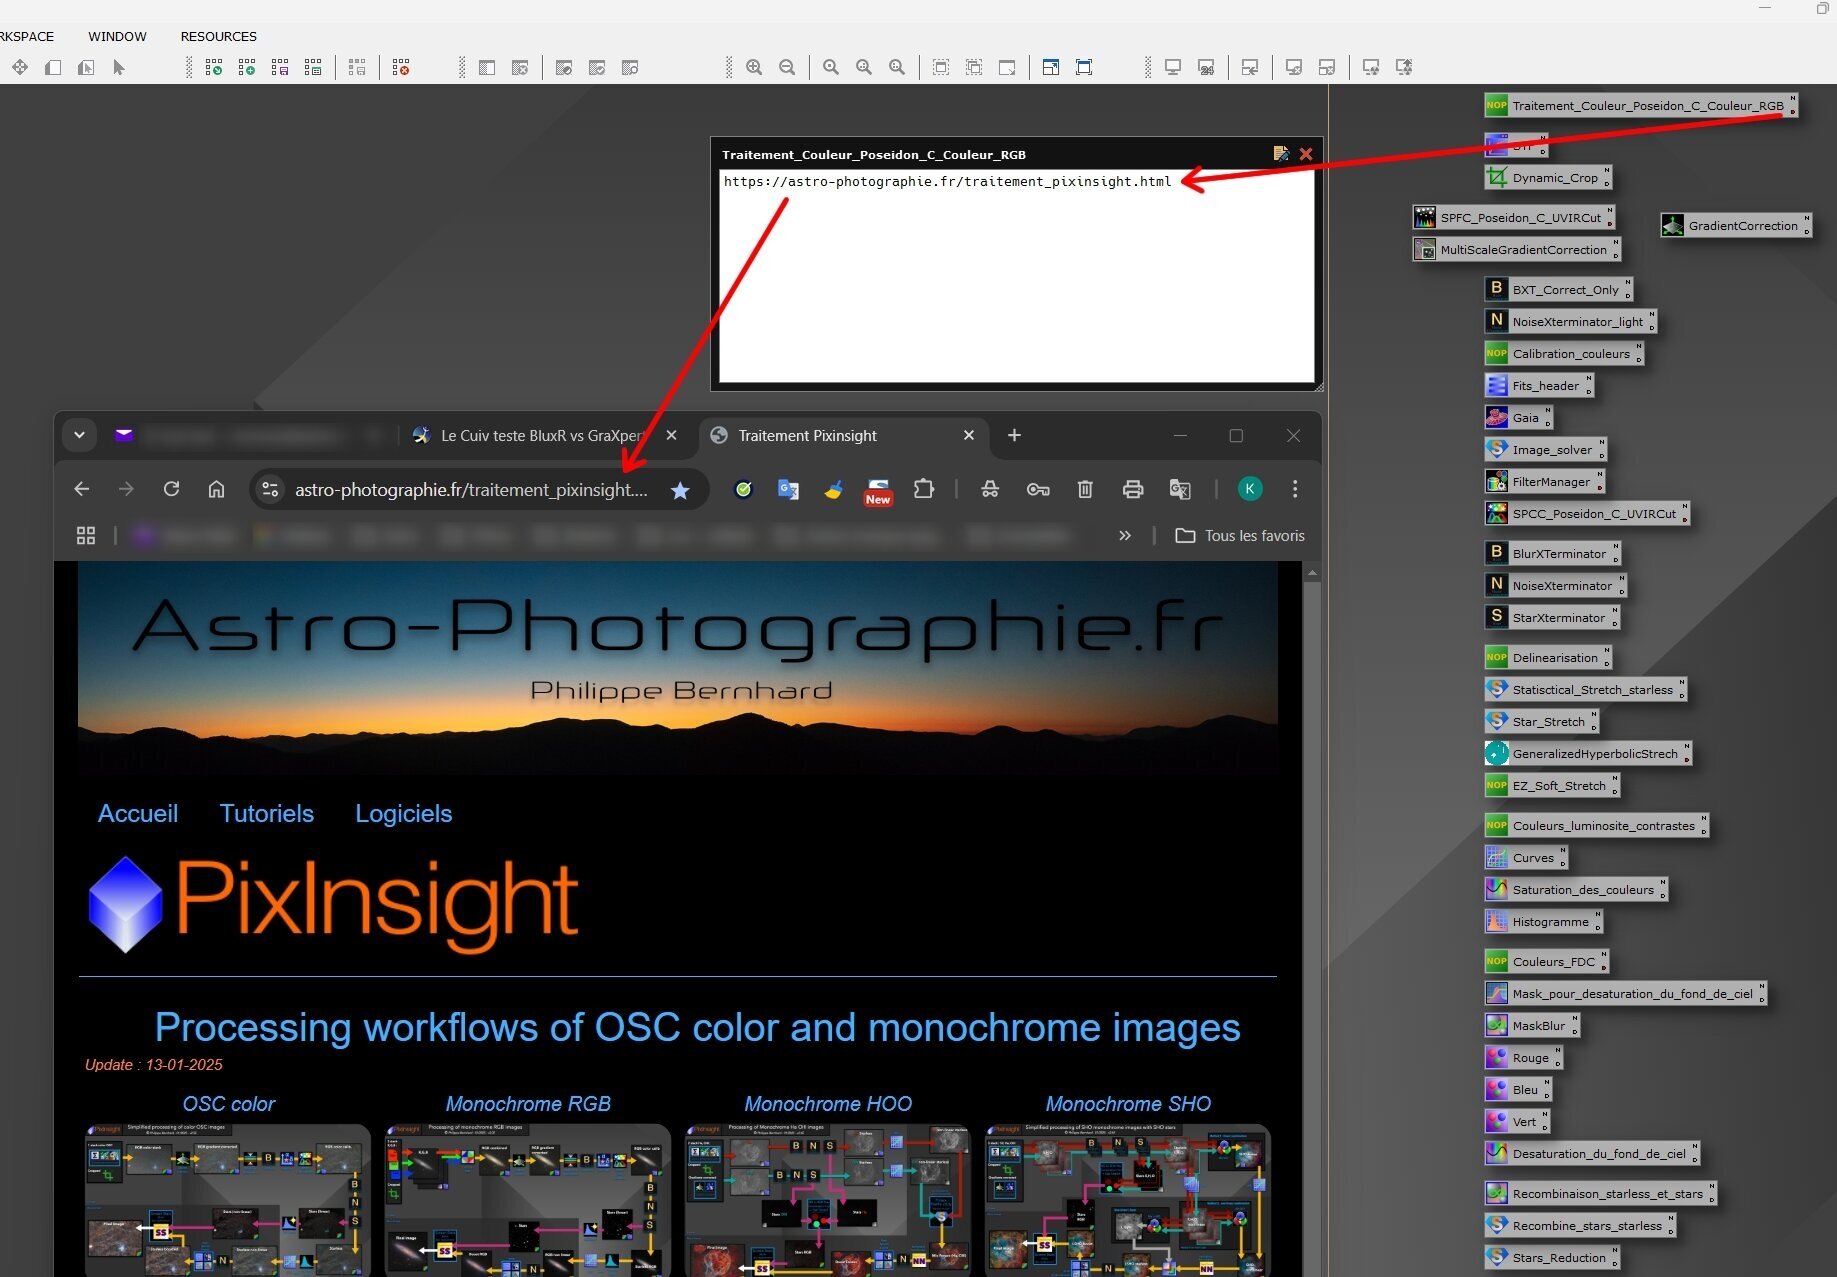
Task: Open the Tutoriels link
Action: pyautogui.click(x=267, y=813)
